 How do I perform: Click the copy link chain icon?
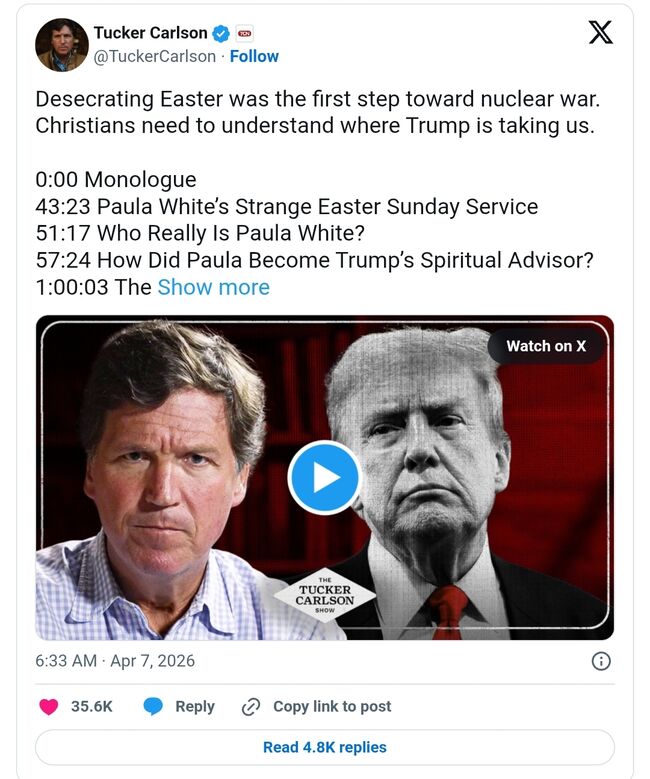[251, 706]
